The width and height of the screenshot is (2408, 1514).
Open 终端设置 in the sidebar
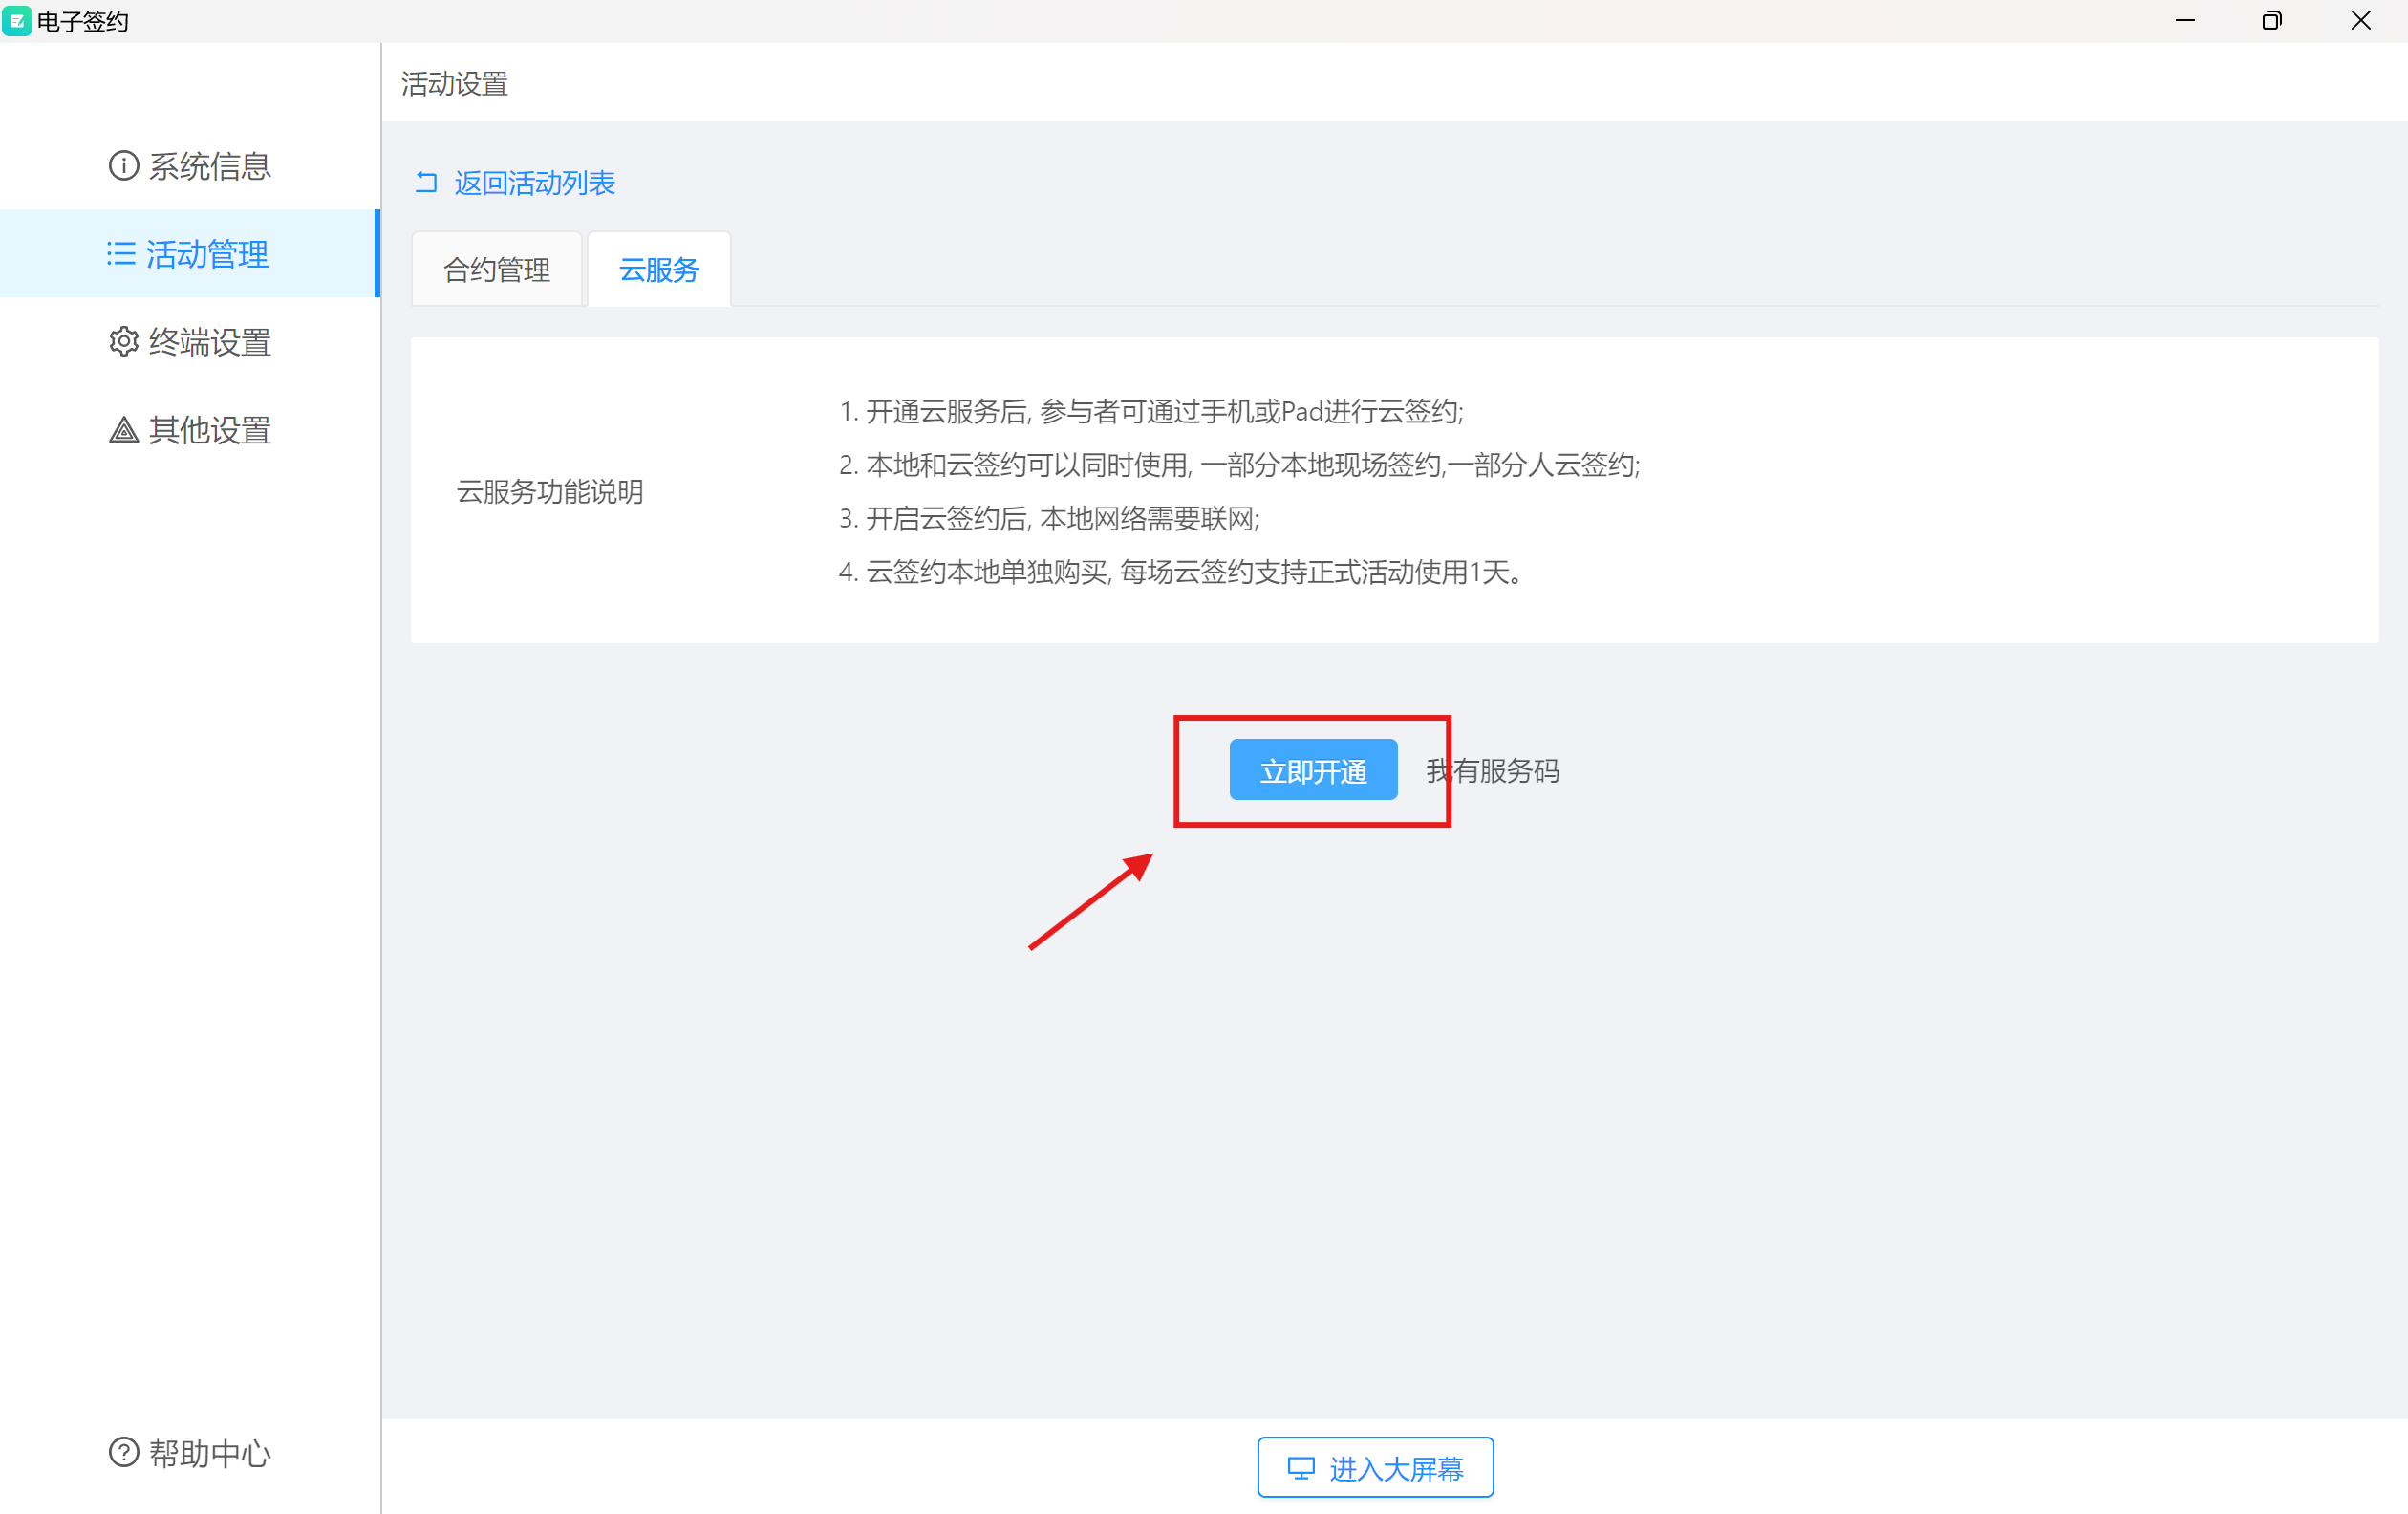210,342
